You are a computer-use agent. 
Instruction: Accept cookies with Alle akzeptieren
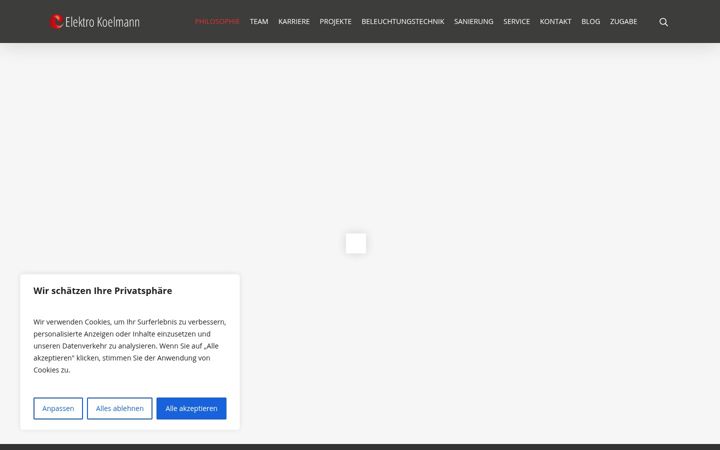(x=191, y=408)
